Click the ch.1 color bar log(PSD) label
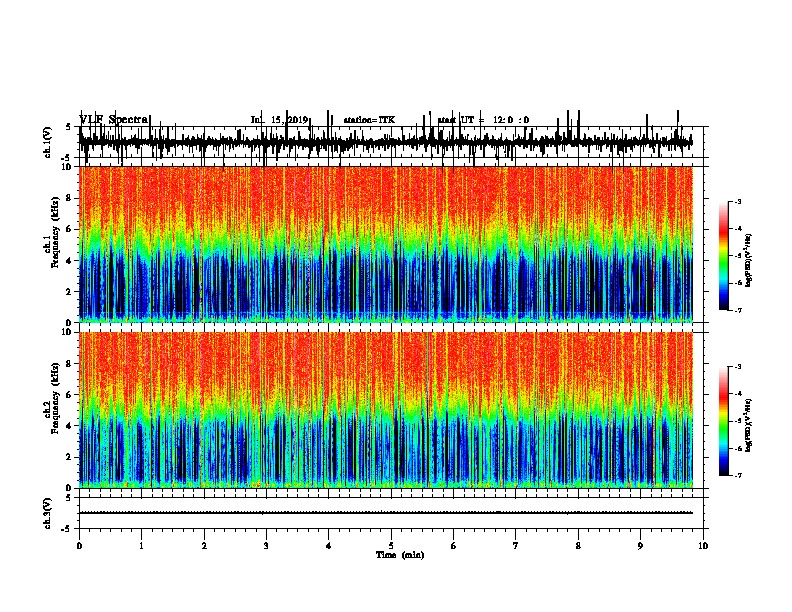This screenshot has width=792, height=612. point(749,261)
